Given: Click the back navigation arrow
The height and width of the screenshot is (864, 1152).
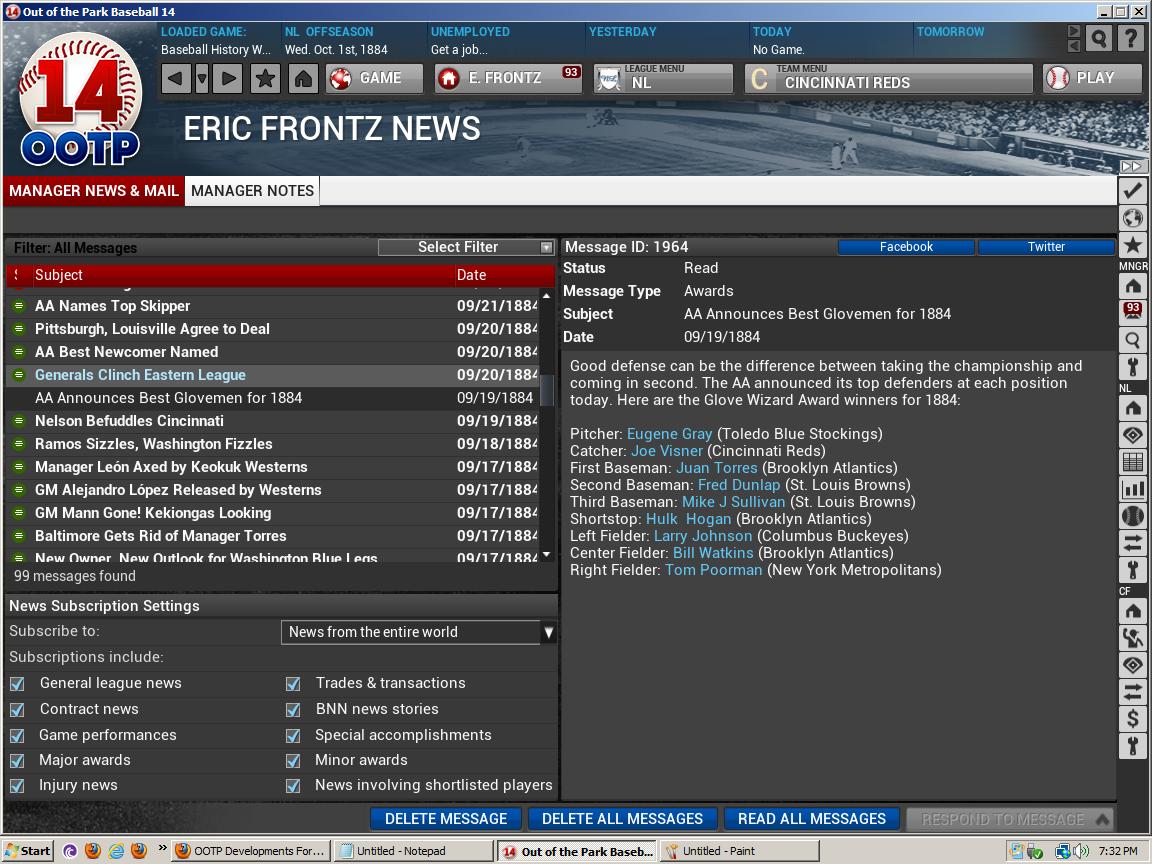Looking at the screenshot, I should [176, 78].
